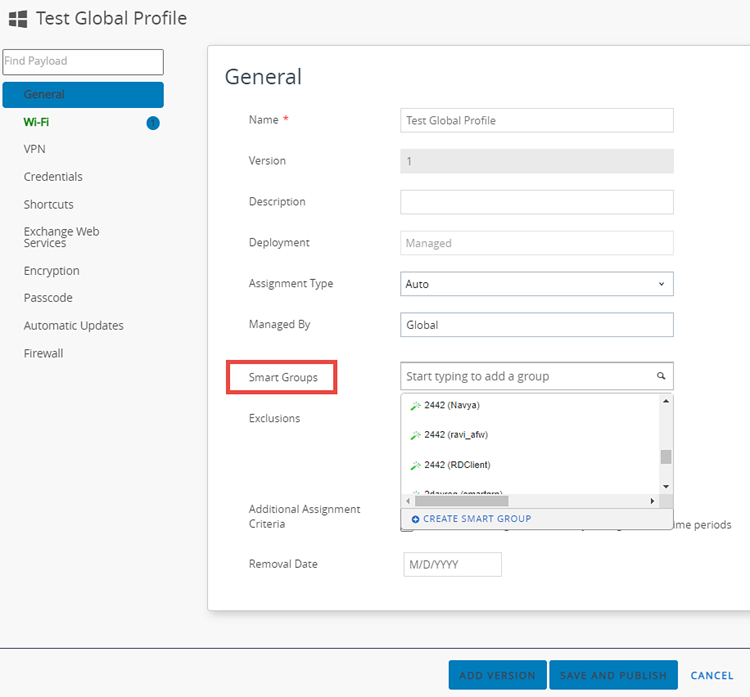The image size is (750, 697).
Task: Click the wand icon beside 2442 (Navya)
Action: pos(415,406)
